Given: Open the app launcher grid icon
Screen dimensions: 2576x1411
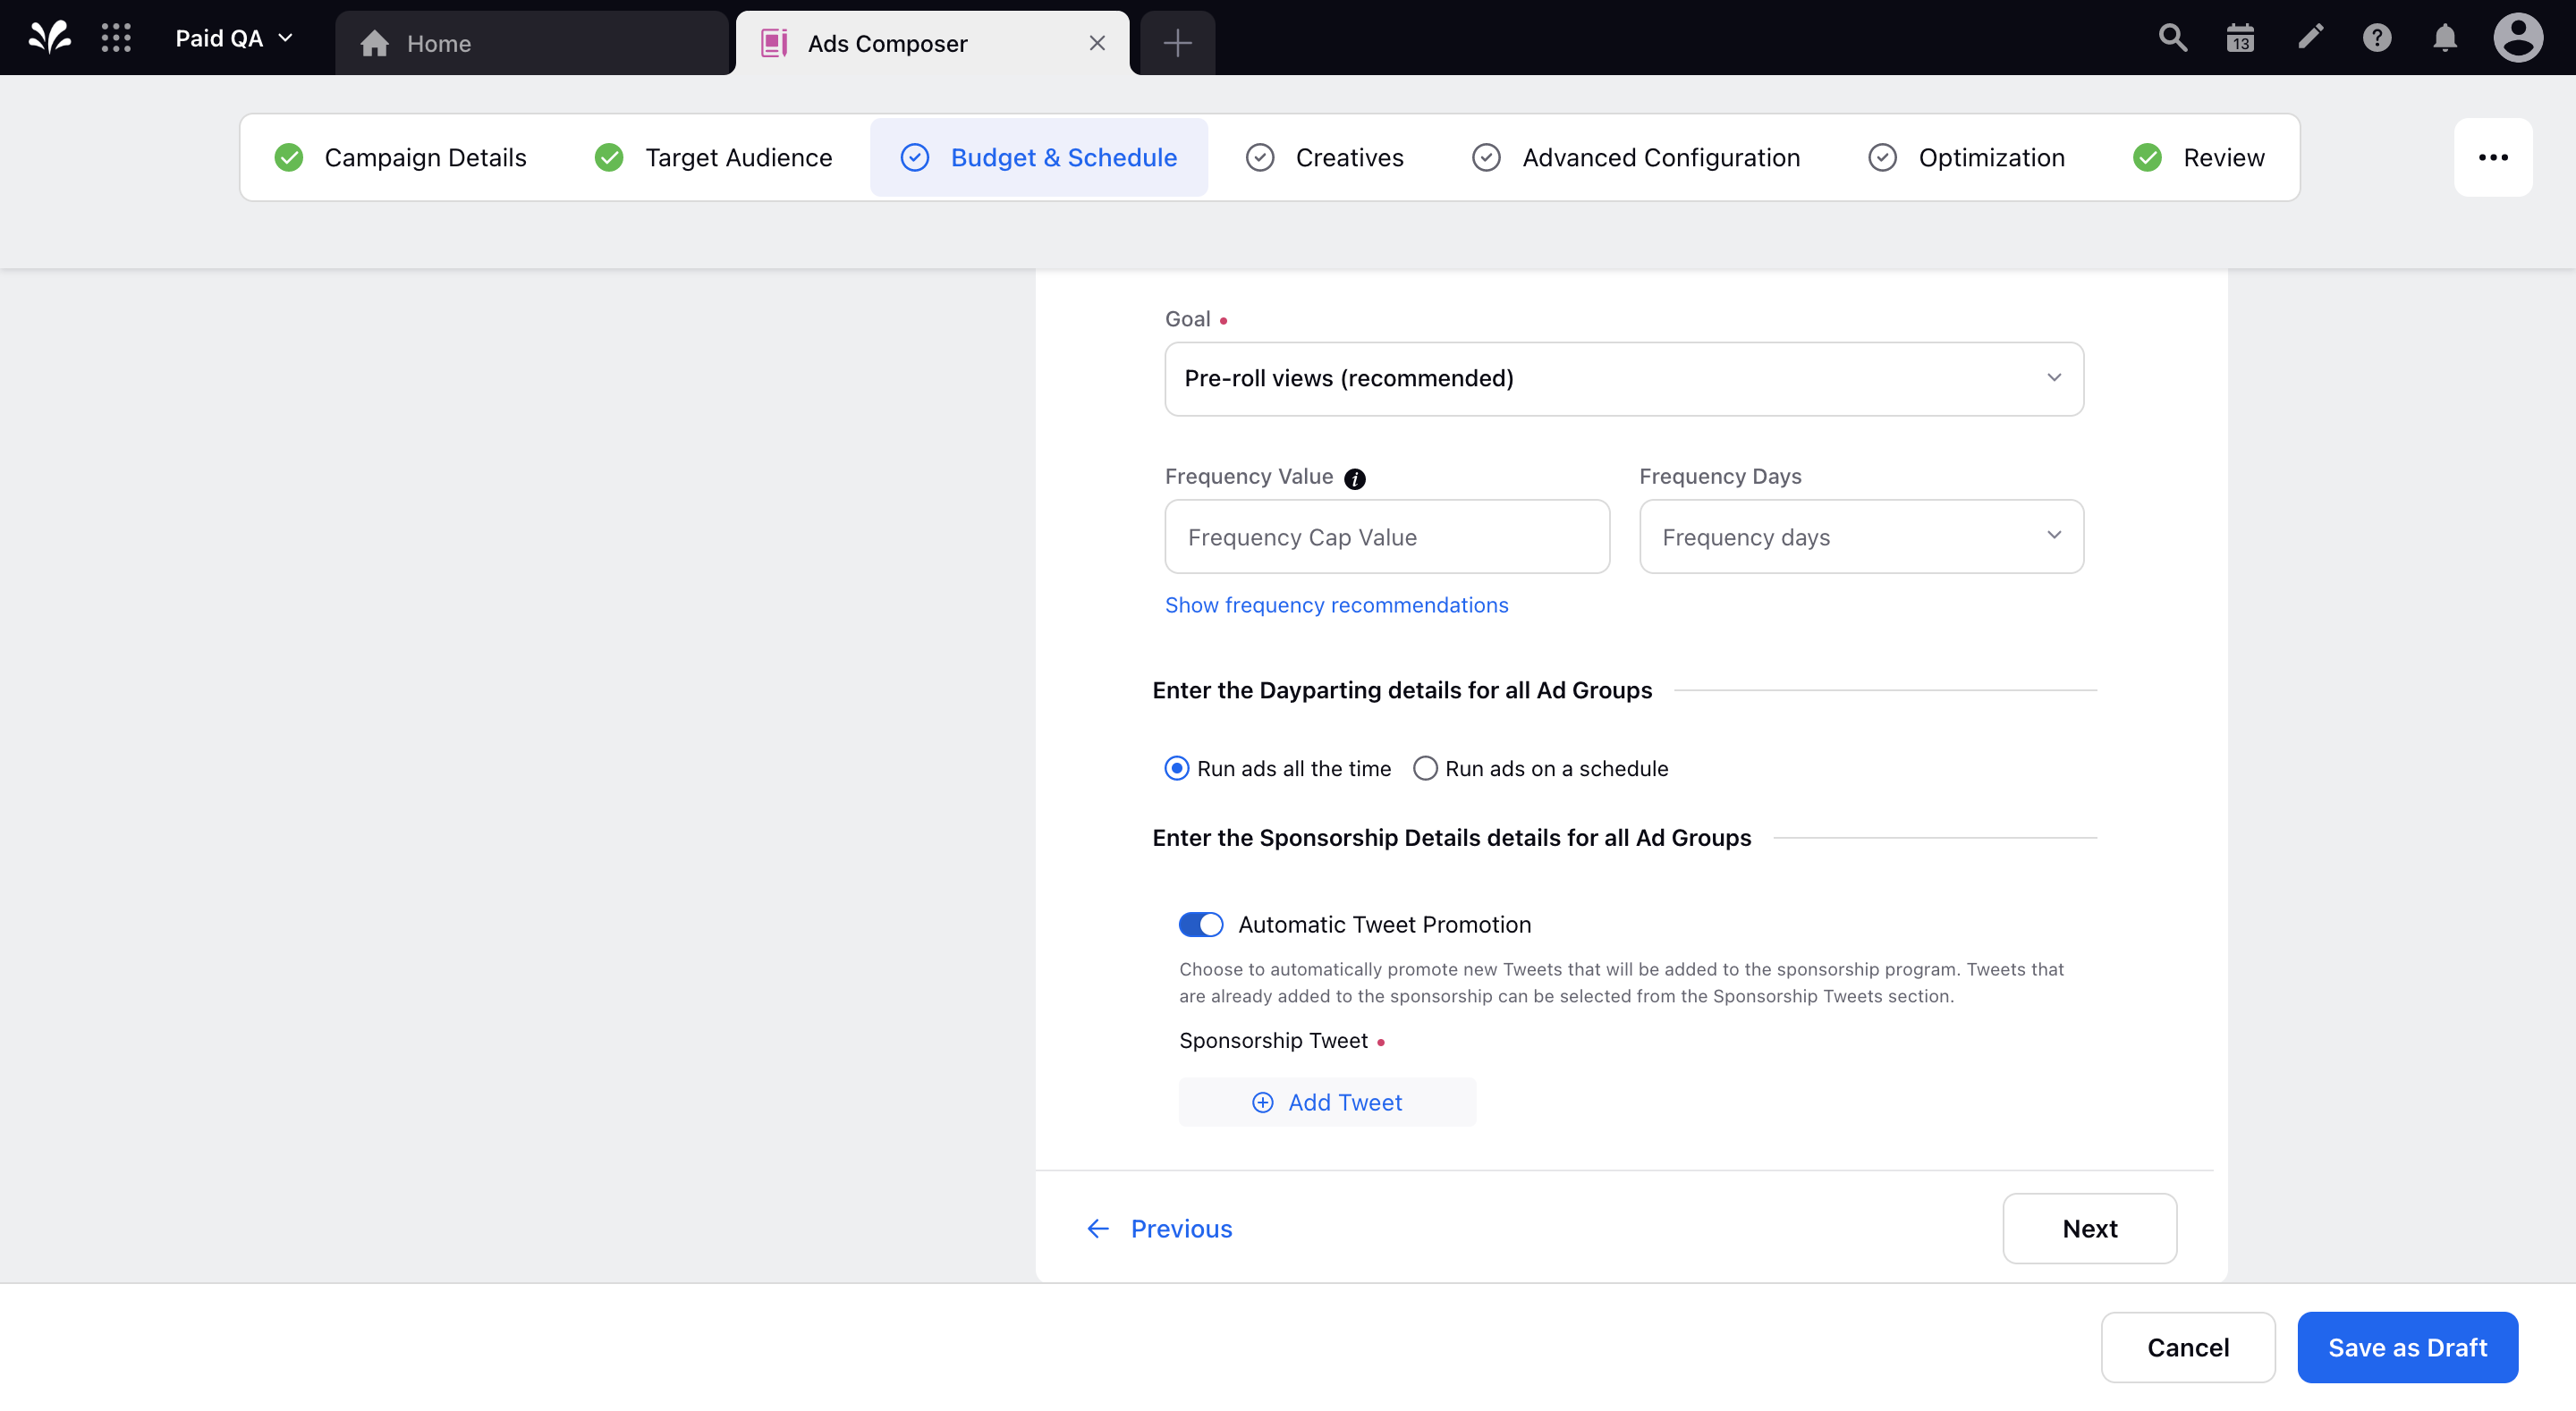Looking at the screenshot, I should [x=116, y=38].
